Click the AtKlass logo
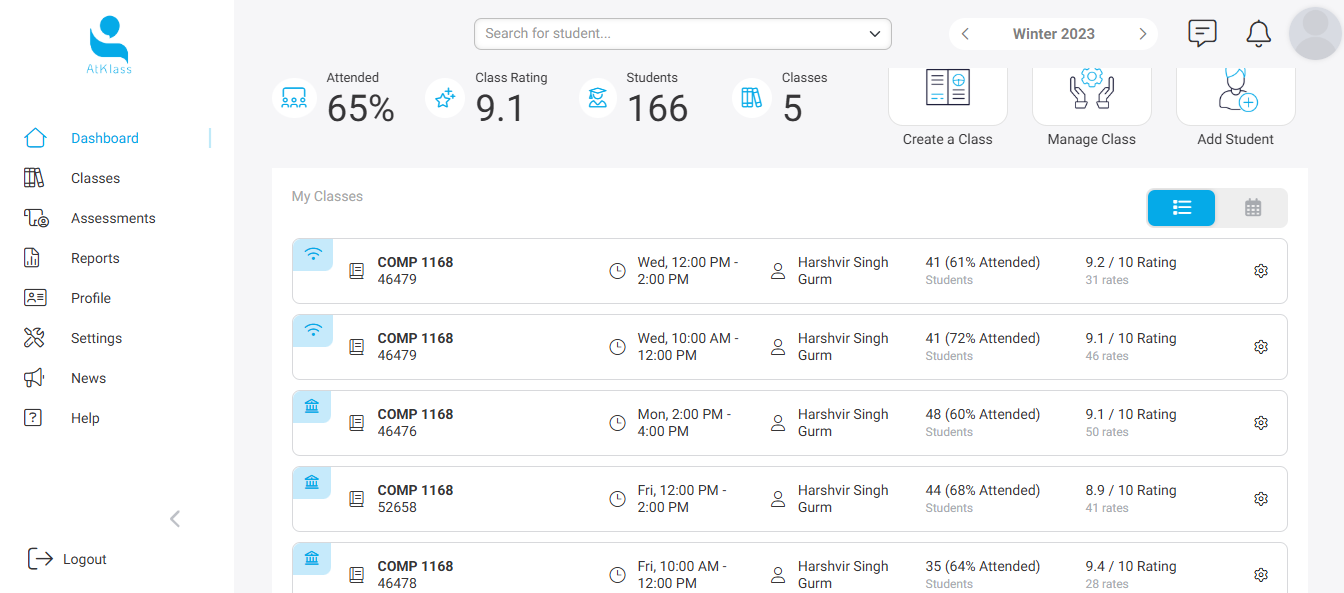Viewport: 1344px width, 593px height. point(109,45)
